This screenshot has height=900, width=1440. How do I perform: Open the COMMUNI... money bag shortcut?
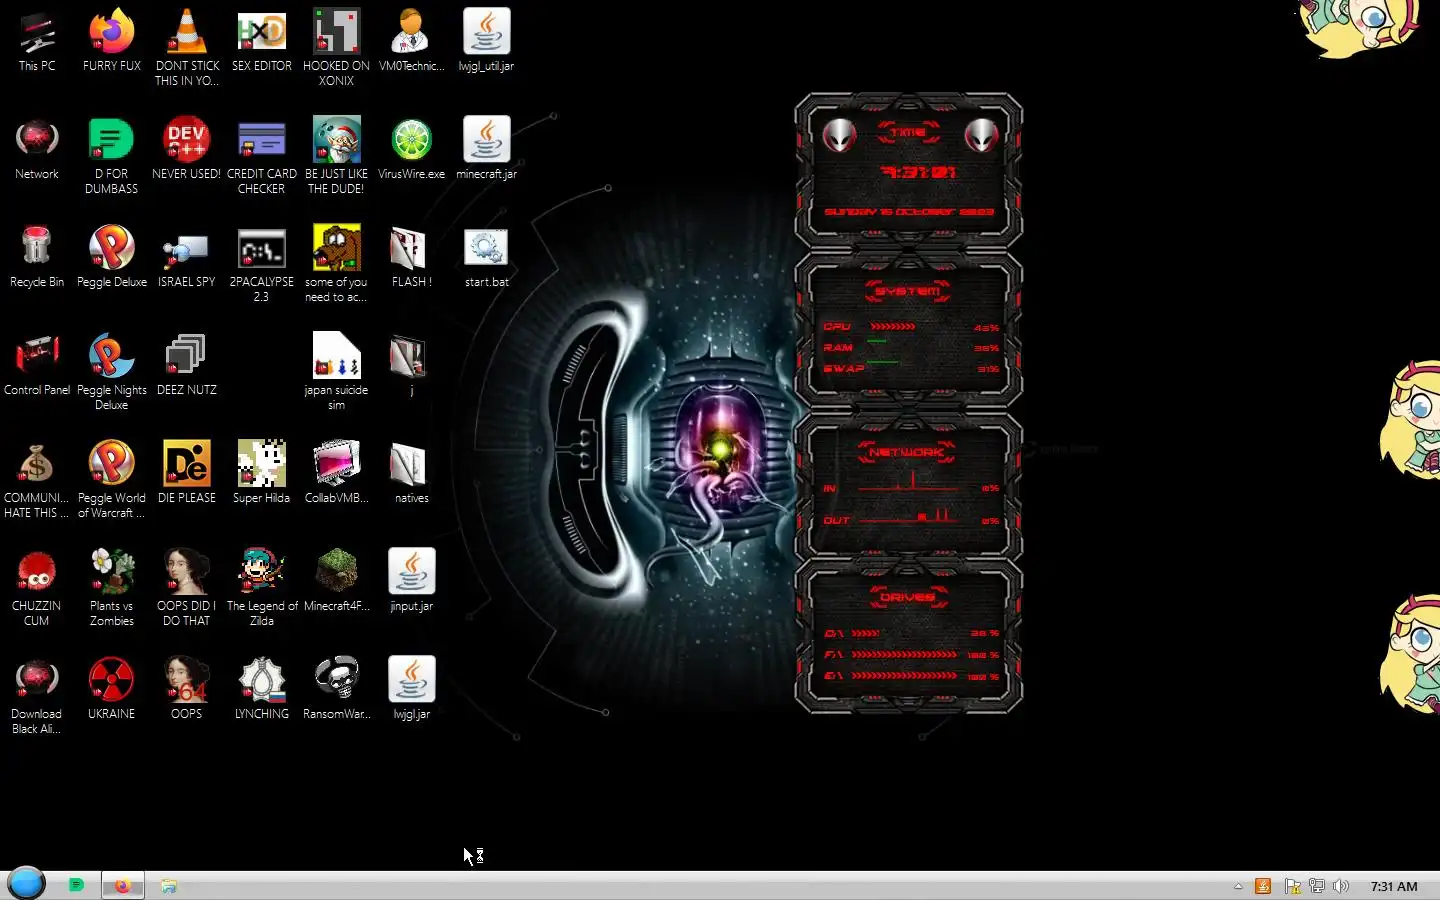point(37,481)
